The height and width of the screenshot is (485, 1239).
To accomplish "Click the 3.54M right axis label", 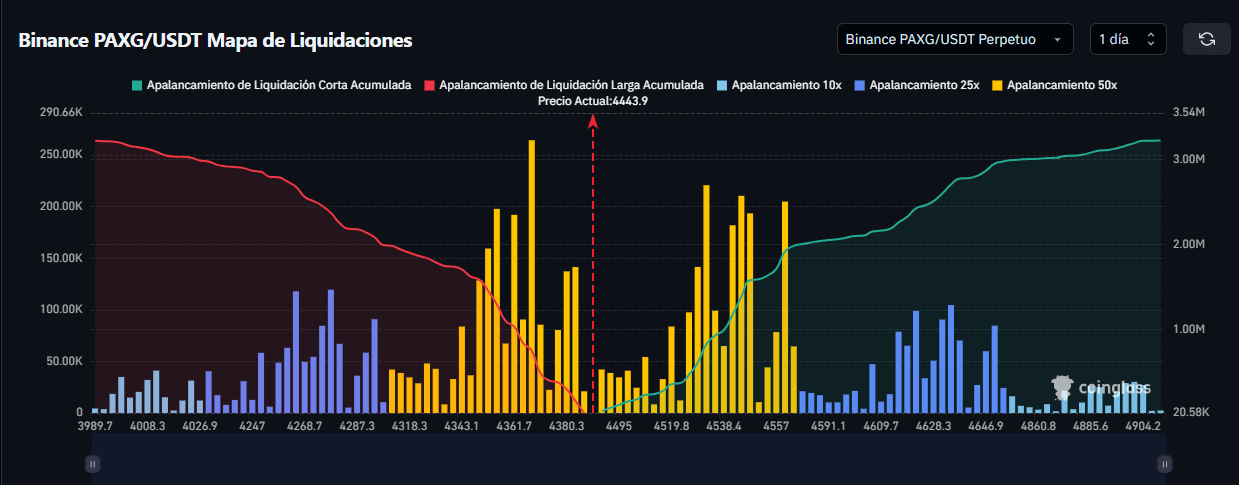I will point(1189,113).
